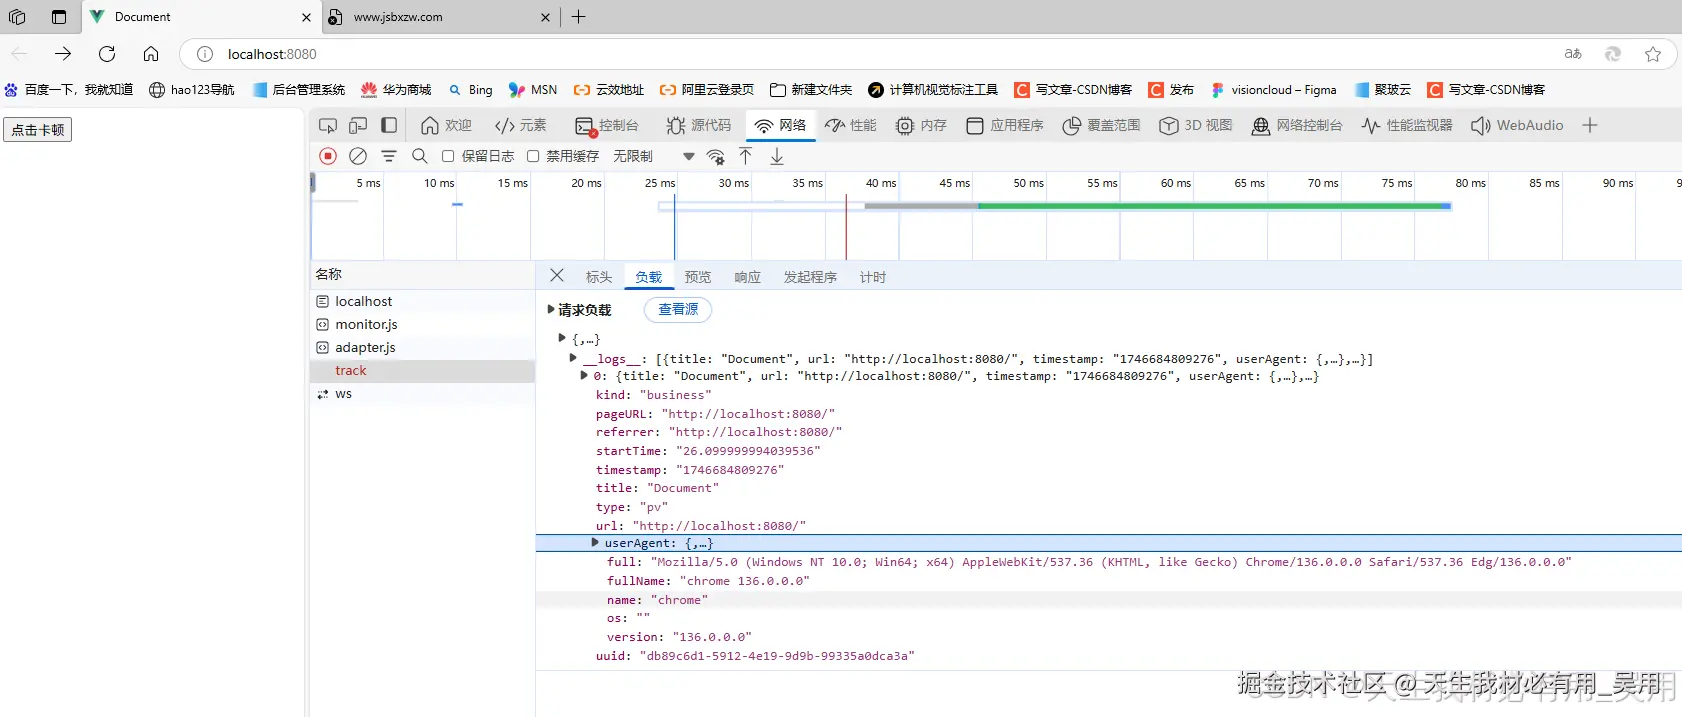The width and height of the screenshot is (1682, 717).
Task: Click the plus icon to add DevTools tool
Action: (1590, 126)
